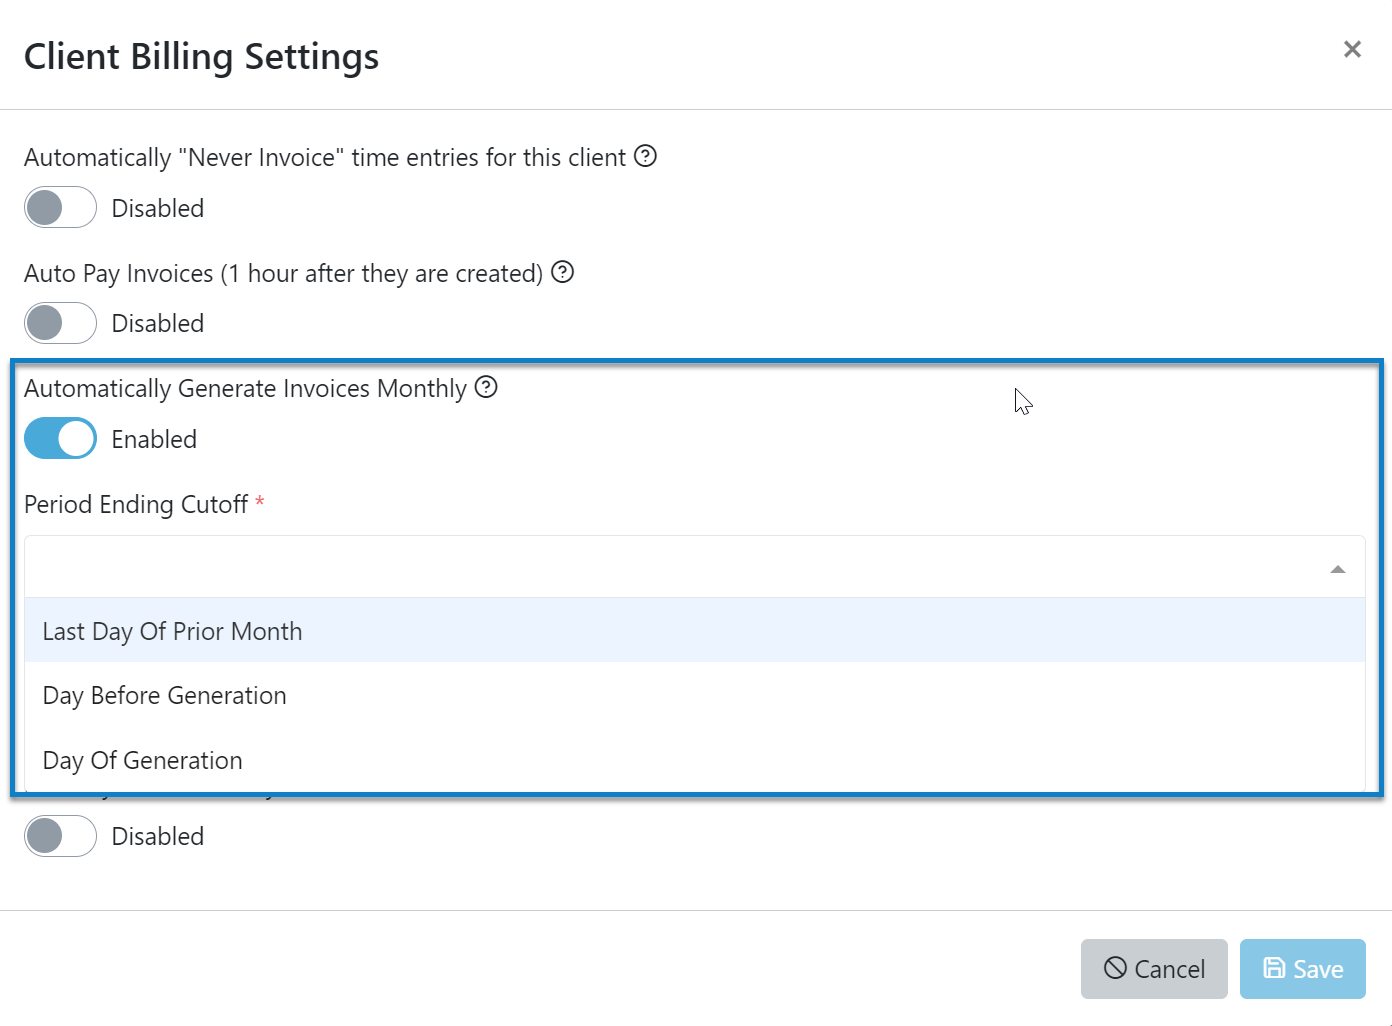Click the Client Billing Settings title
The height and width of the screenshot is (1026, 1392).
(201, 56)
